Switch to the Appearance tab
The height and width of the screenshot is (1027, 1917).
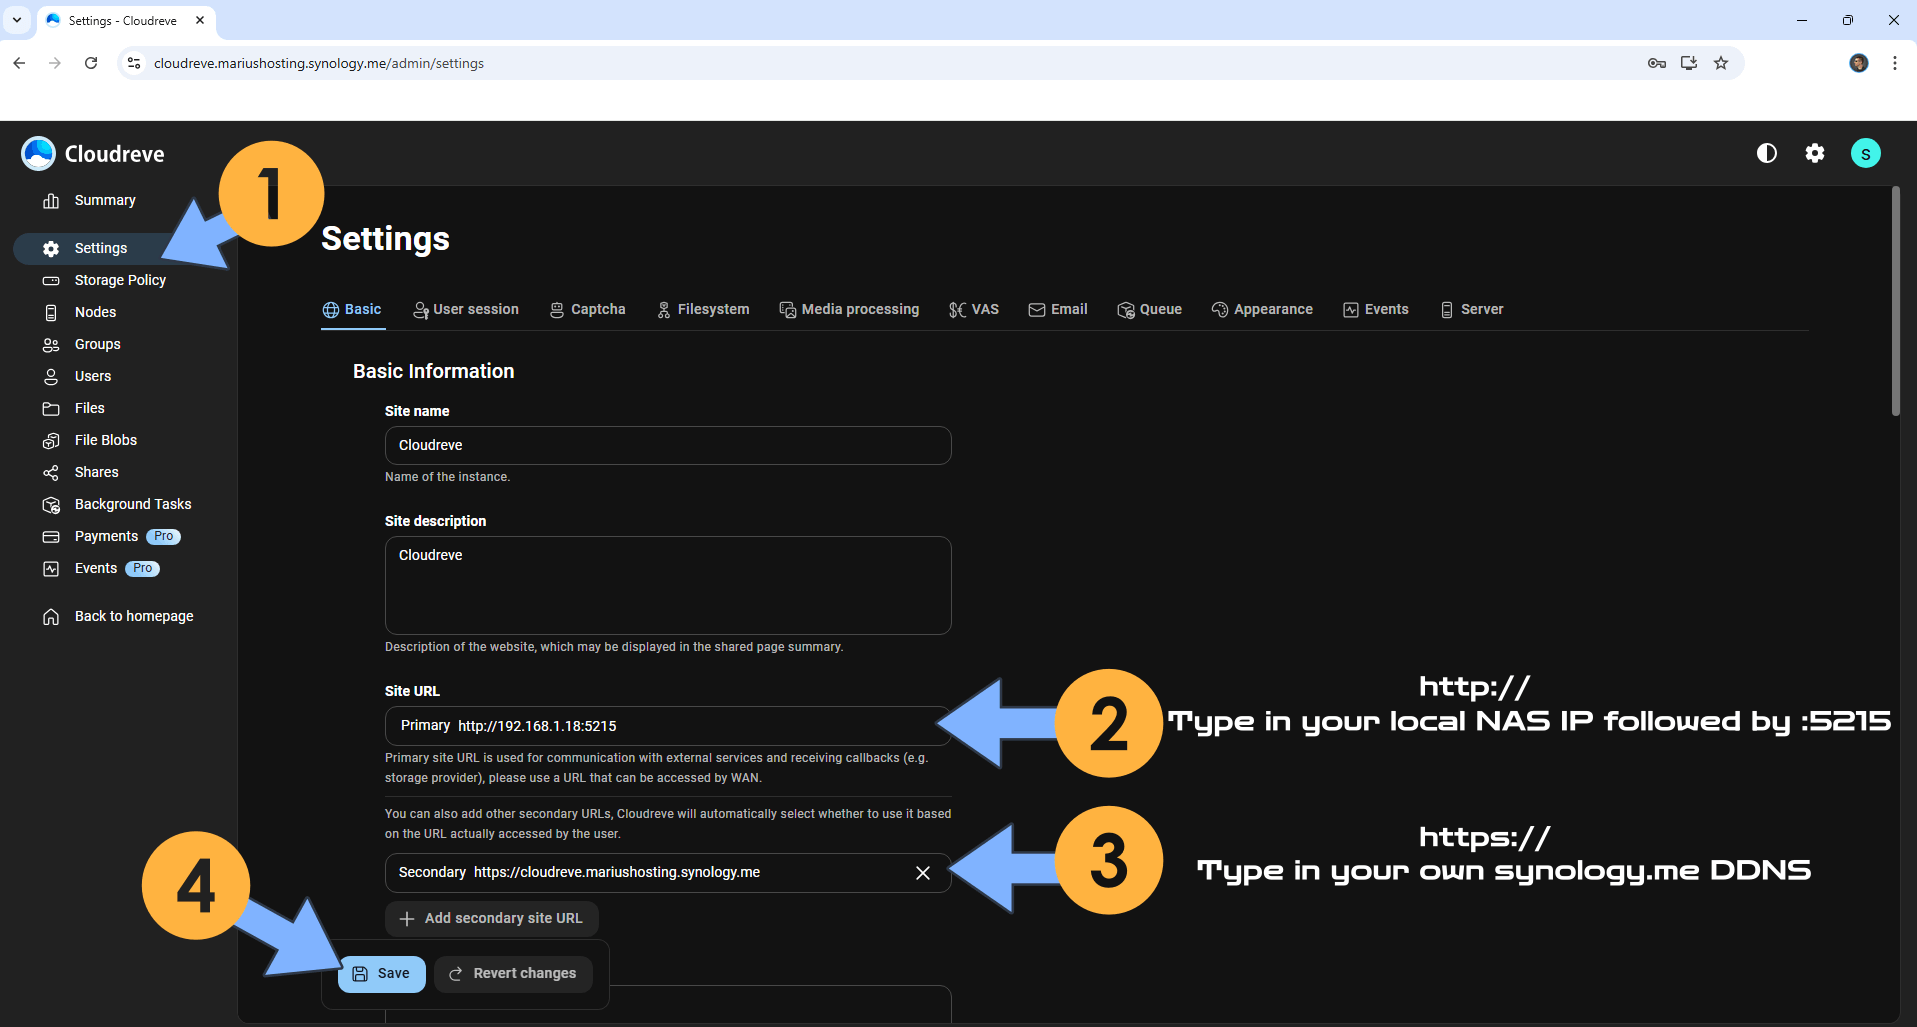click(1262, 309)
